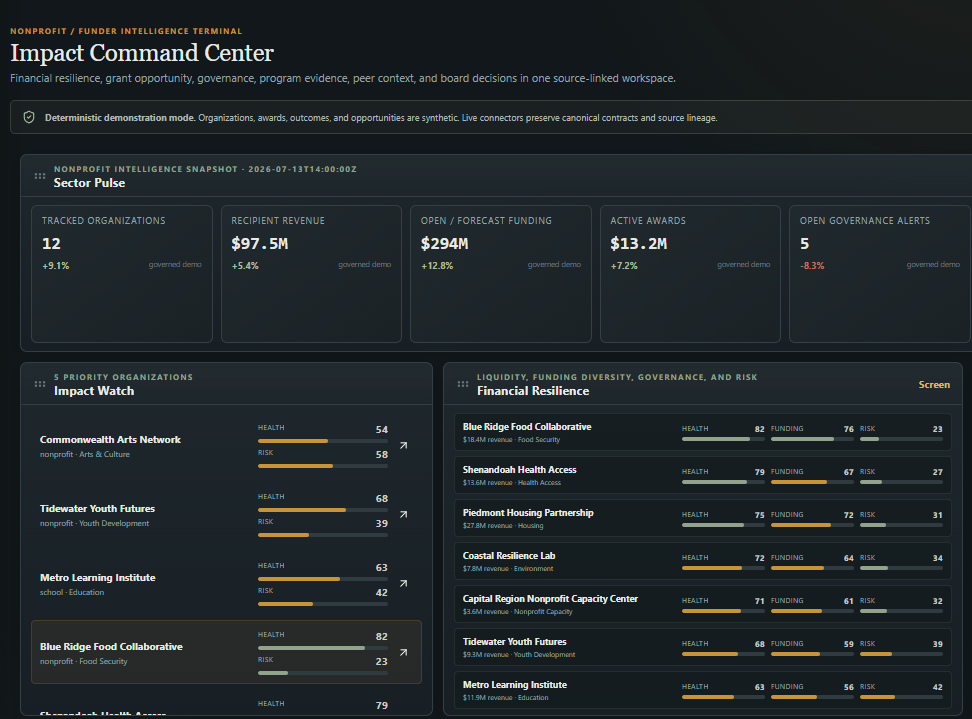Open Coastal Resilience Lab row

(x=702, y=561)
